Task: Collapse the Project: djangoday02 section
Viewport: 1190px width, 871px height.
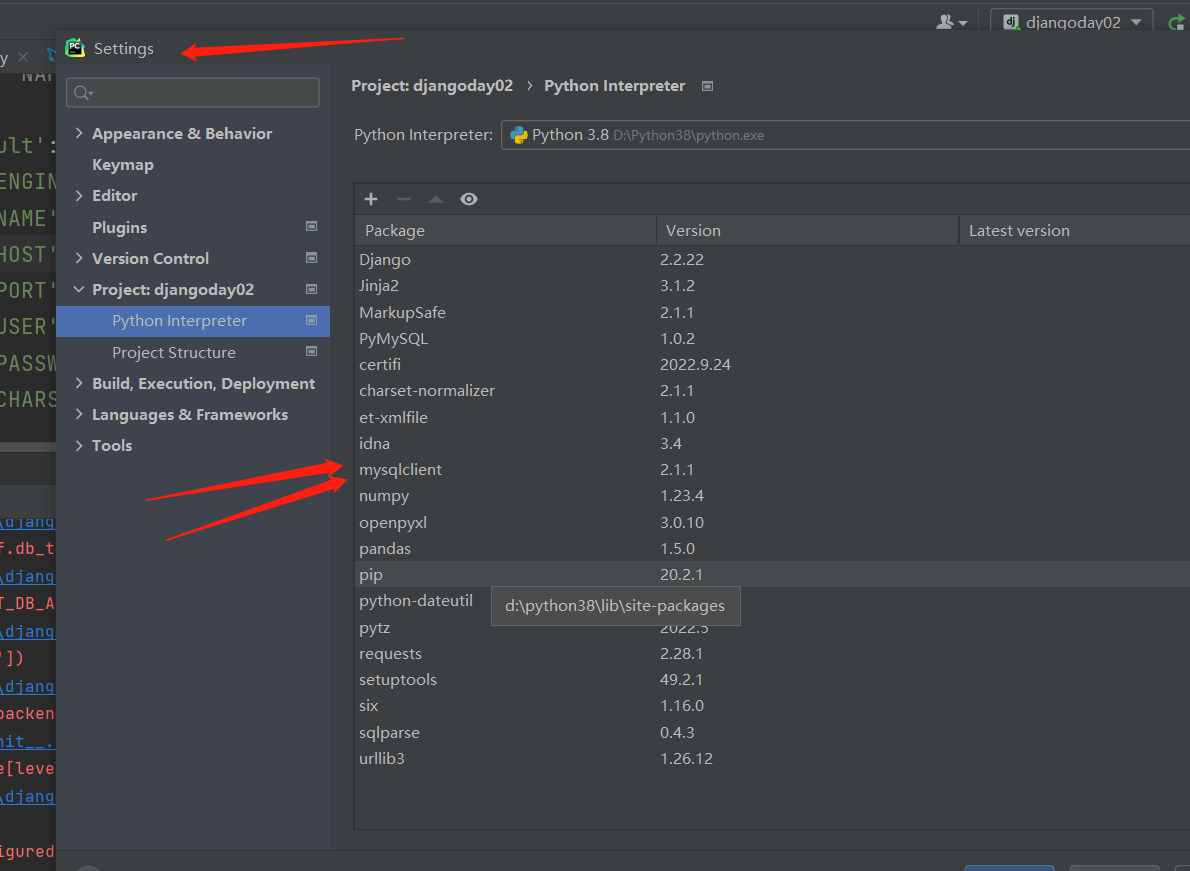Action: click(x=79, y=289)
